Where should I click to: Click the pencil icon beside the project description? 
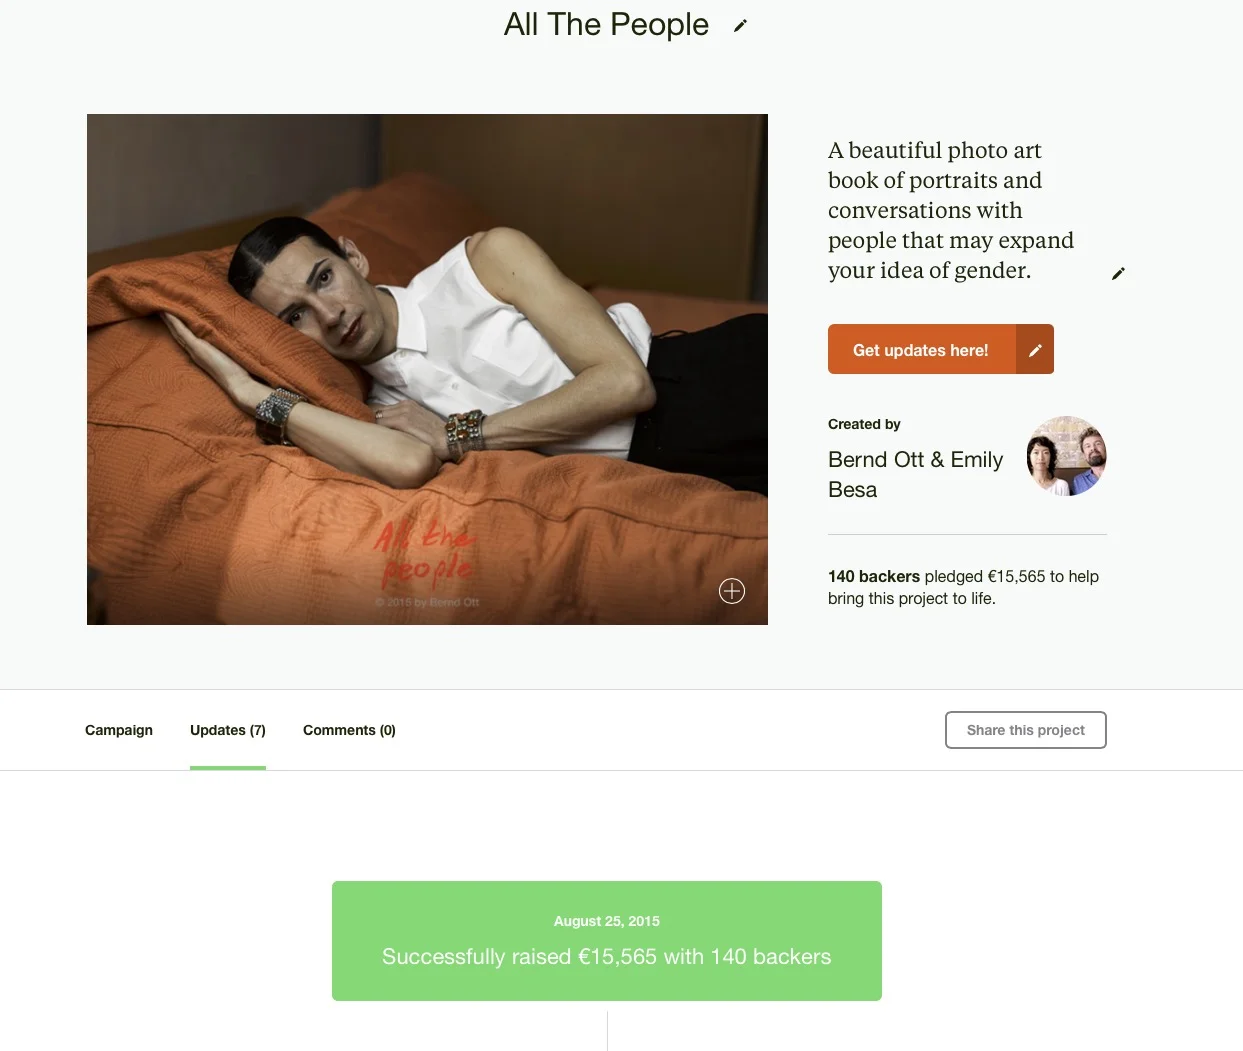coord(1118,273)
